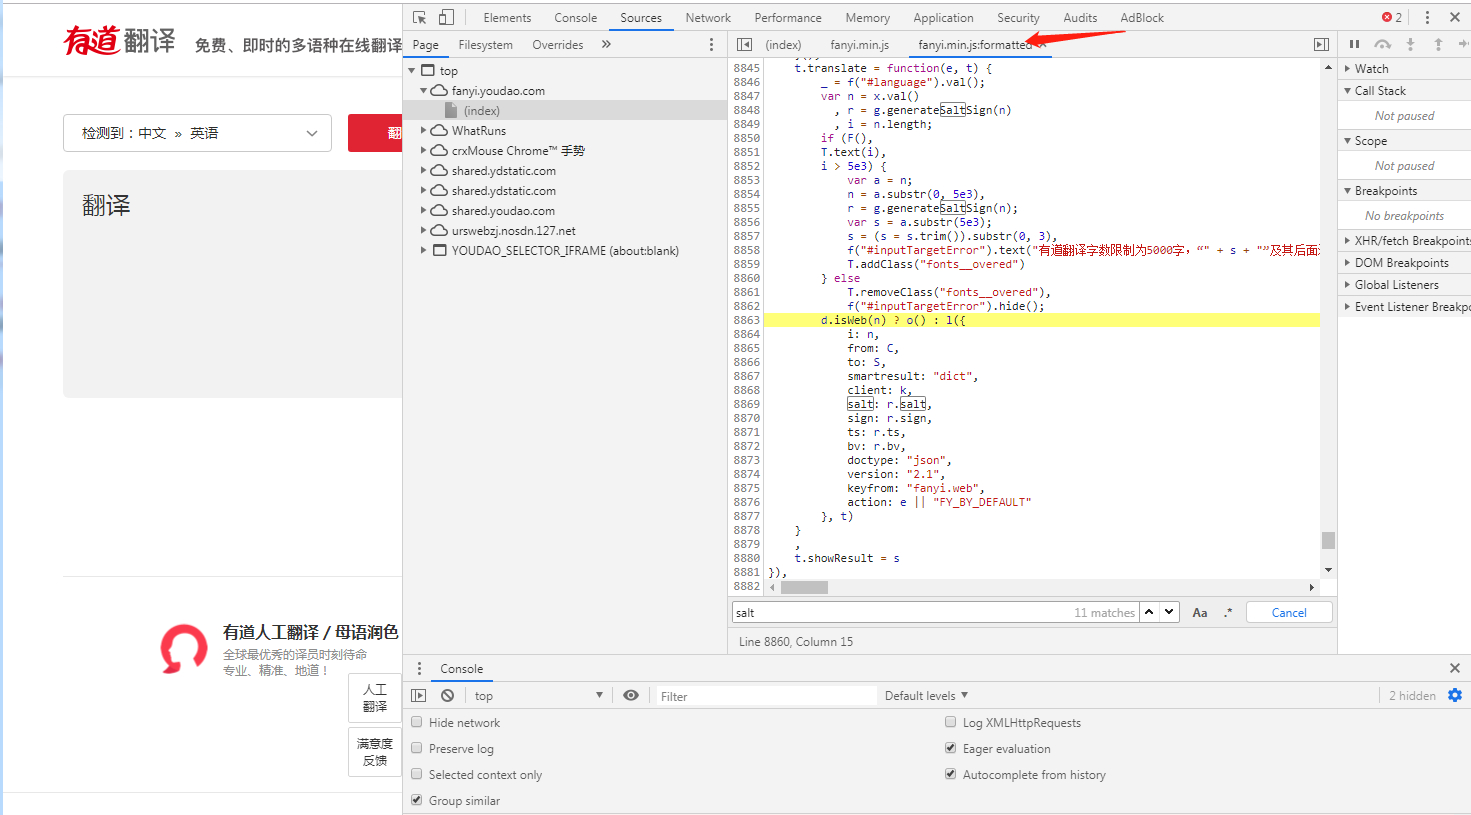Expand the YOUDAO_SELECTOR_IFRAME node
1471x815 pixels.
pos(423,251)
